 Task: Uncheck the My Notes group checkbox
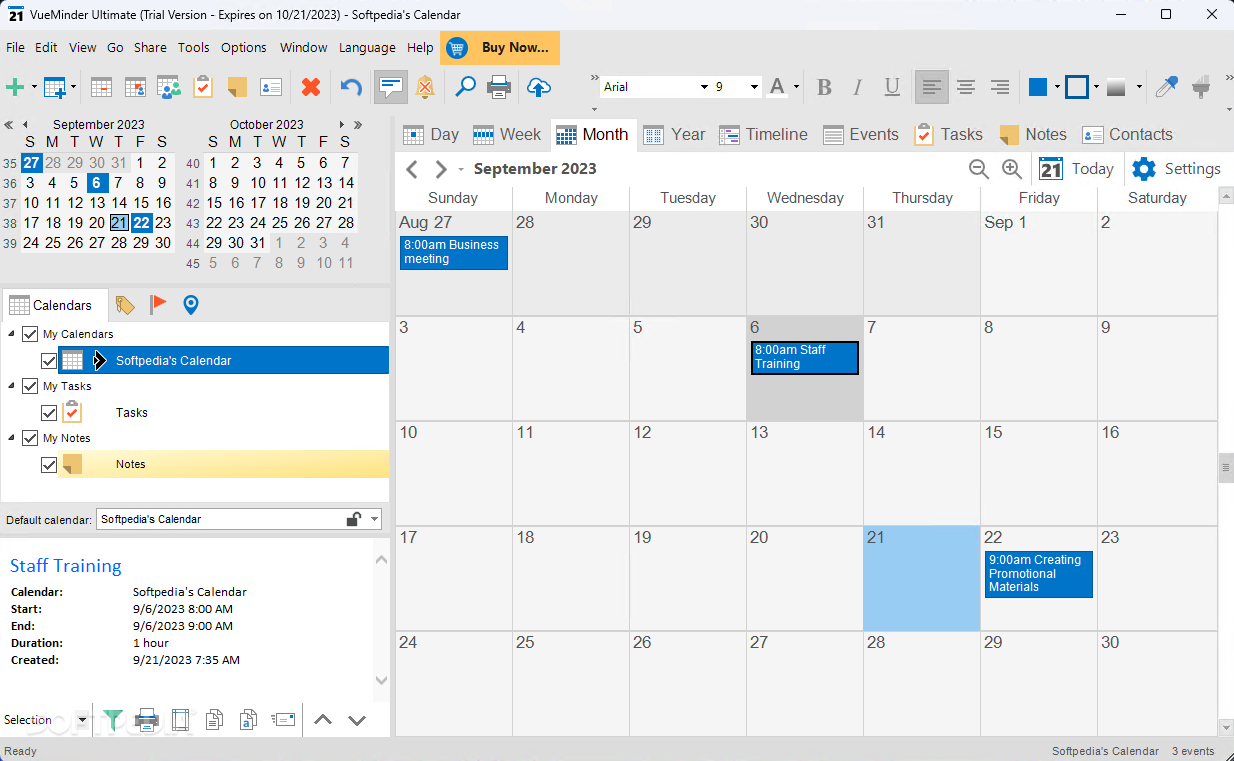coord(30,438)
